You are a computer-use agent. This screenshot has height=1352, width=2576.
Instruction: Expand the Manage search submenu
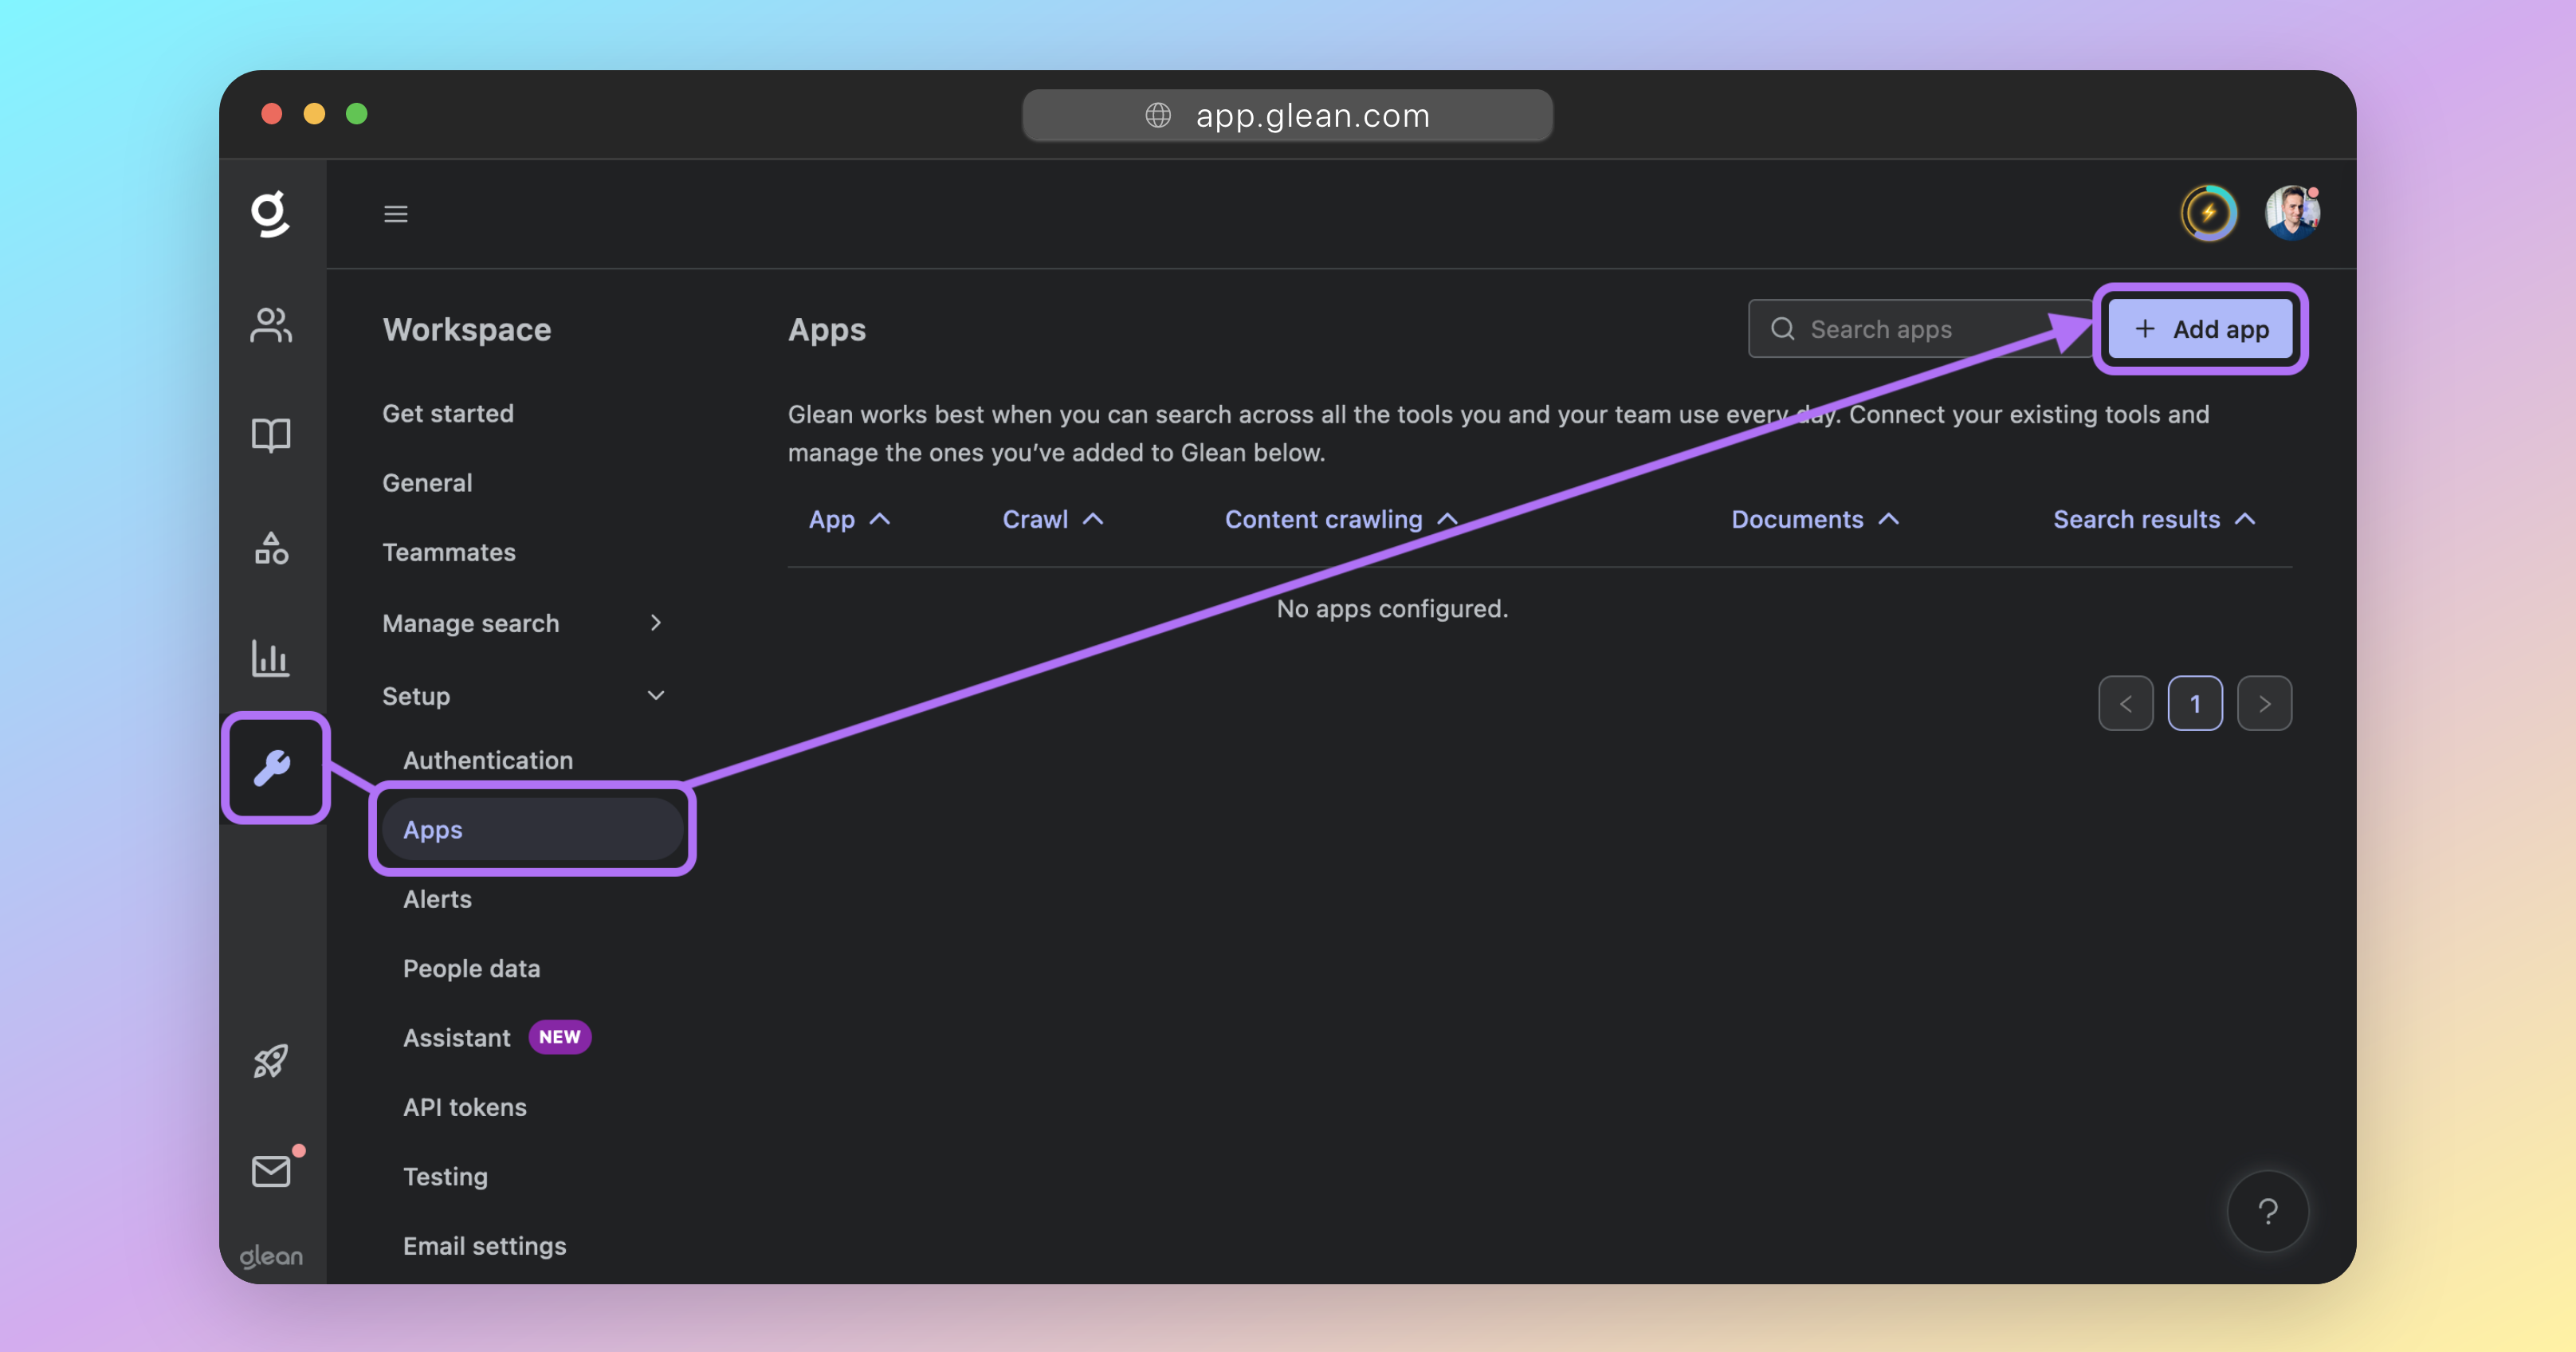[655, 622]
